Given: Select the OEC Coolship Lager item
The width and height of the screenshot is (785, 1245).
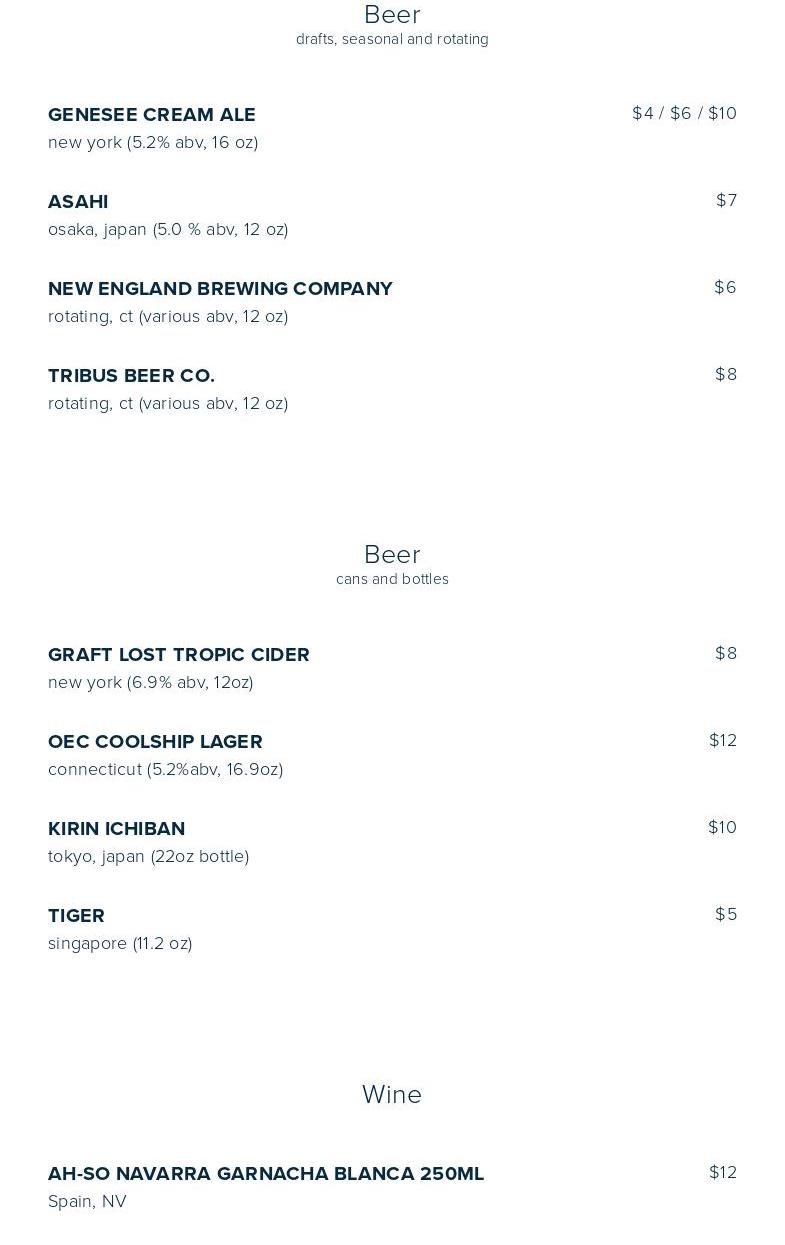Looking at the screenshot, I should coord(155,742).
